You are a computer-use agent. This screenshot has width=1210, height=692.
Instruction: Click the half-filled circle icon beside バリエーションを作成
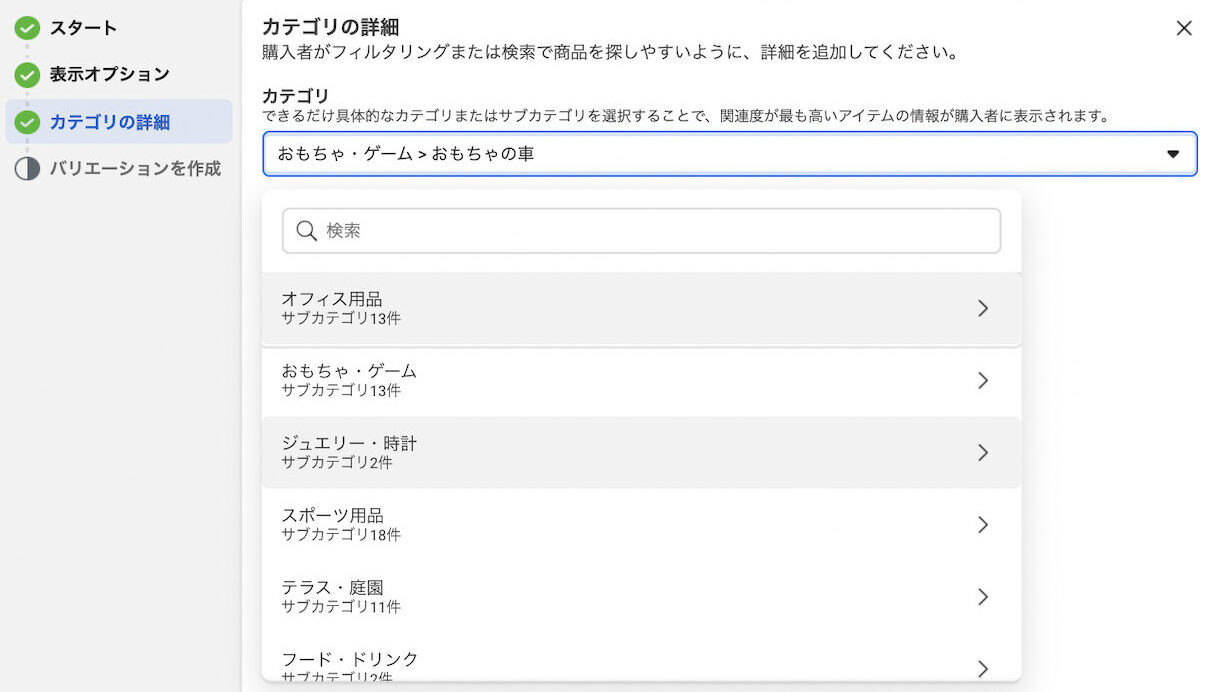coord(27,168)
